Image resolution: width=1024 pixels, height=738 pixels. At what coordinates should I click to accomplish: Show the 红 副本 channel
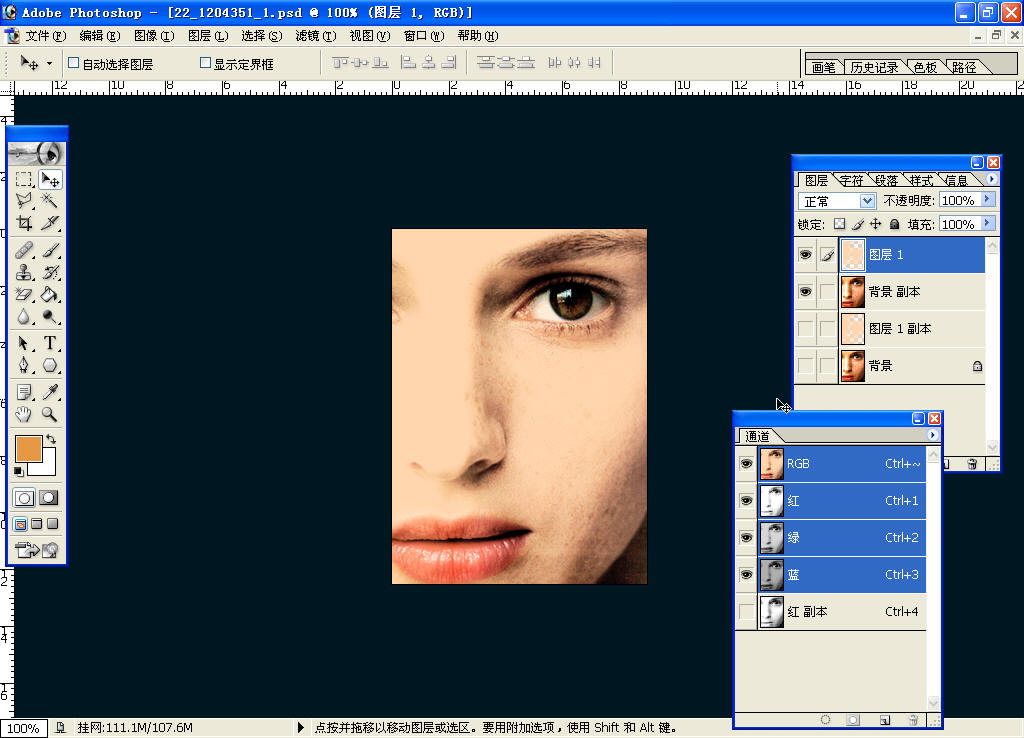[x=746, y=612]
